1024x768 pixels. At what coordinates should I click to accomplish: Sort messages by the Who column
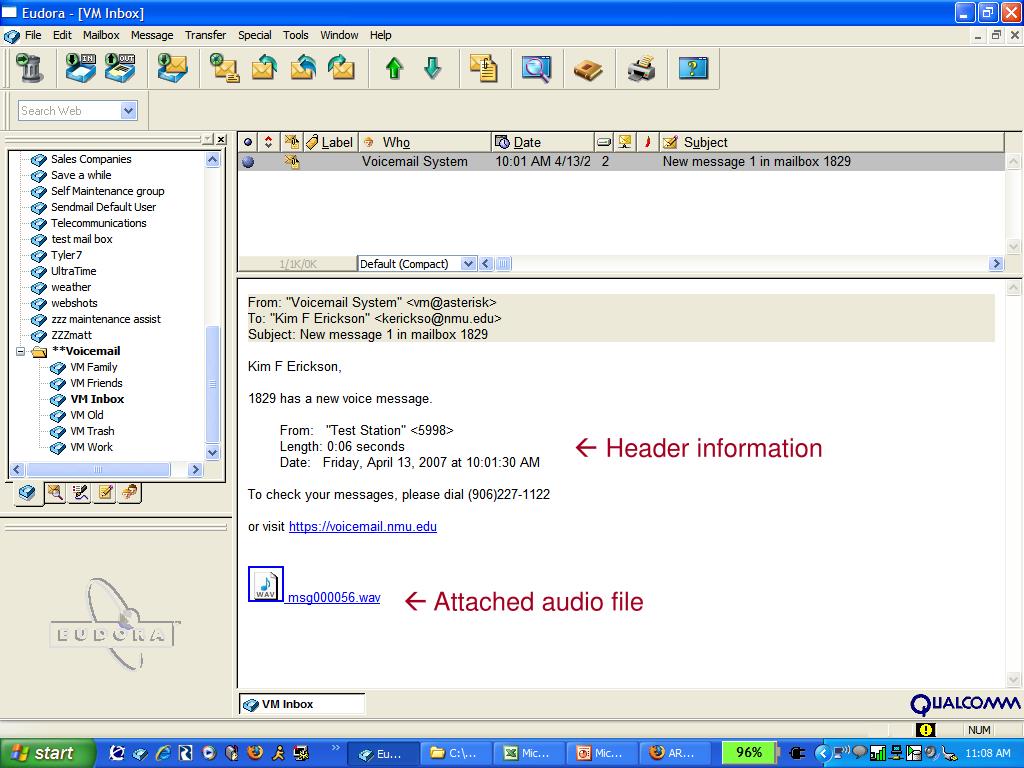(x=424, y=142)
